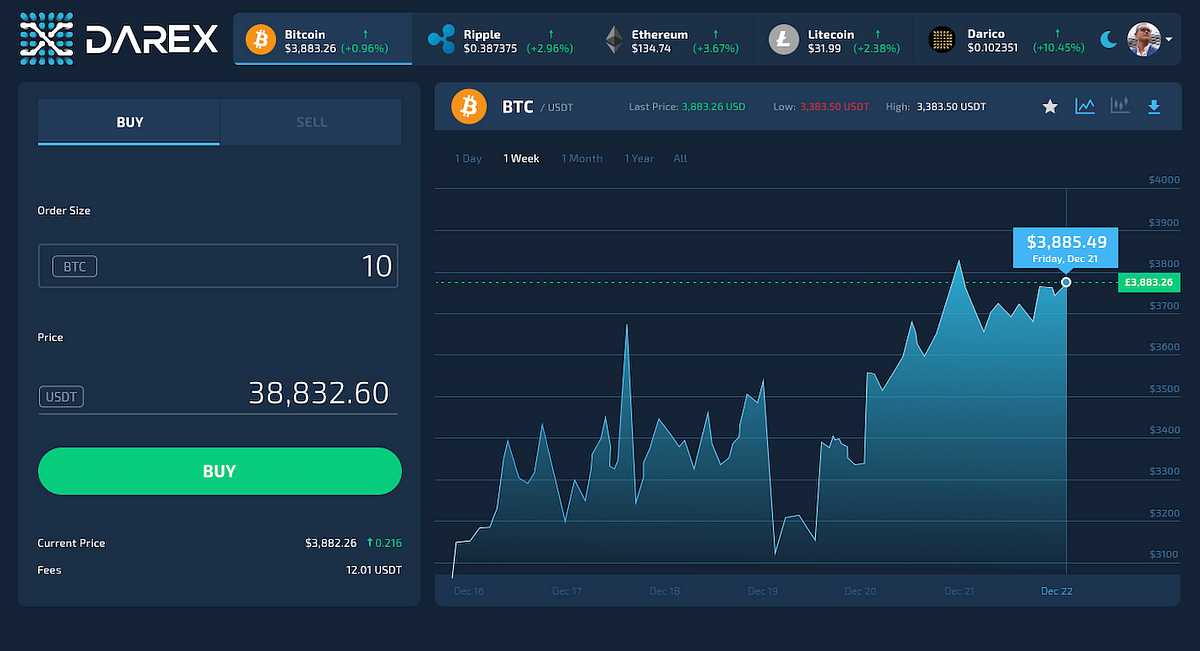Open the Bitcoin ticker price $3,883.26

310,47
